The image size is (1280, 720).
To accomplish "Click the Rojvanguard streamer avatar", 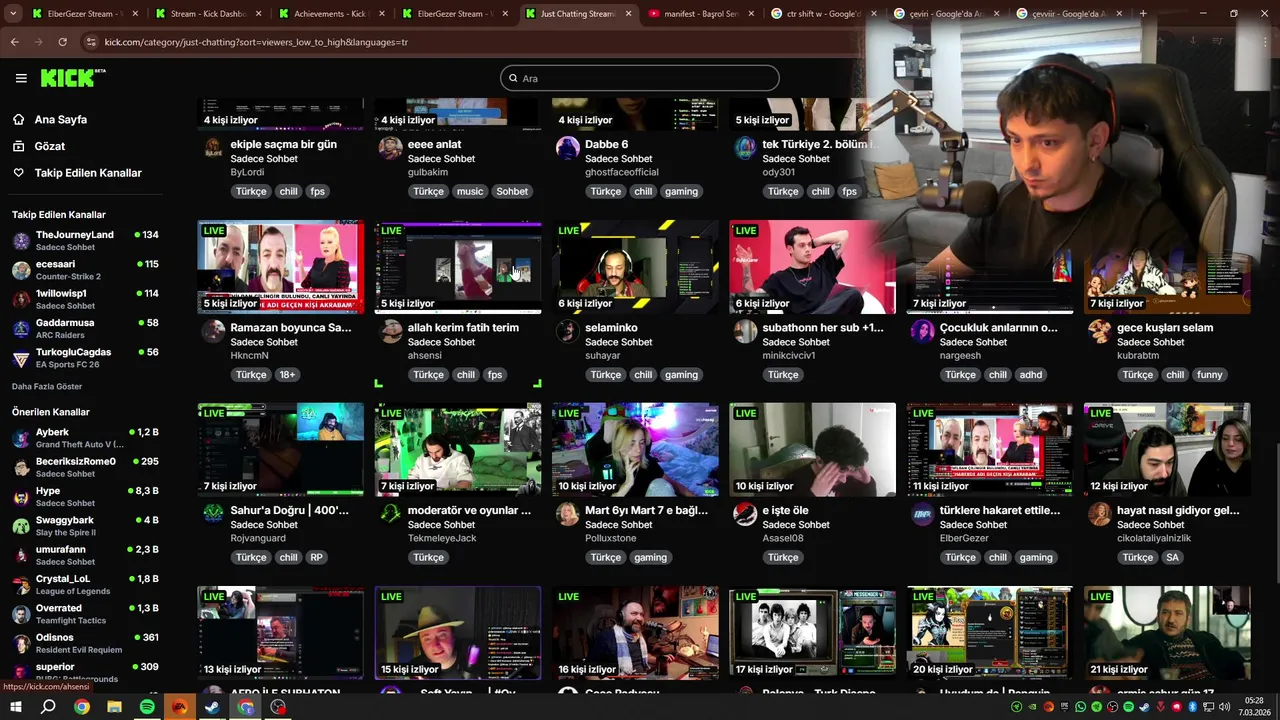I will tap(213, 514).
